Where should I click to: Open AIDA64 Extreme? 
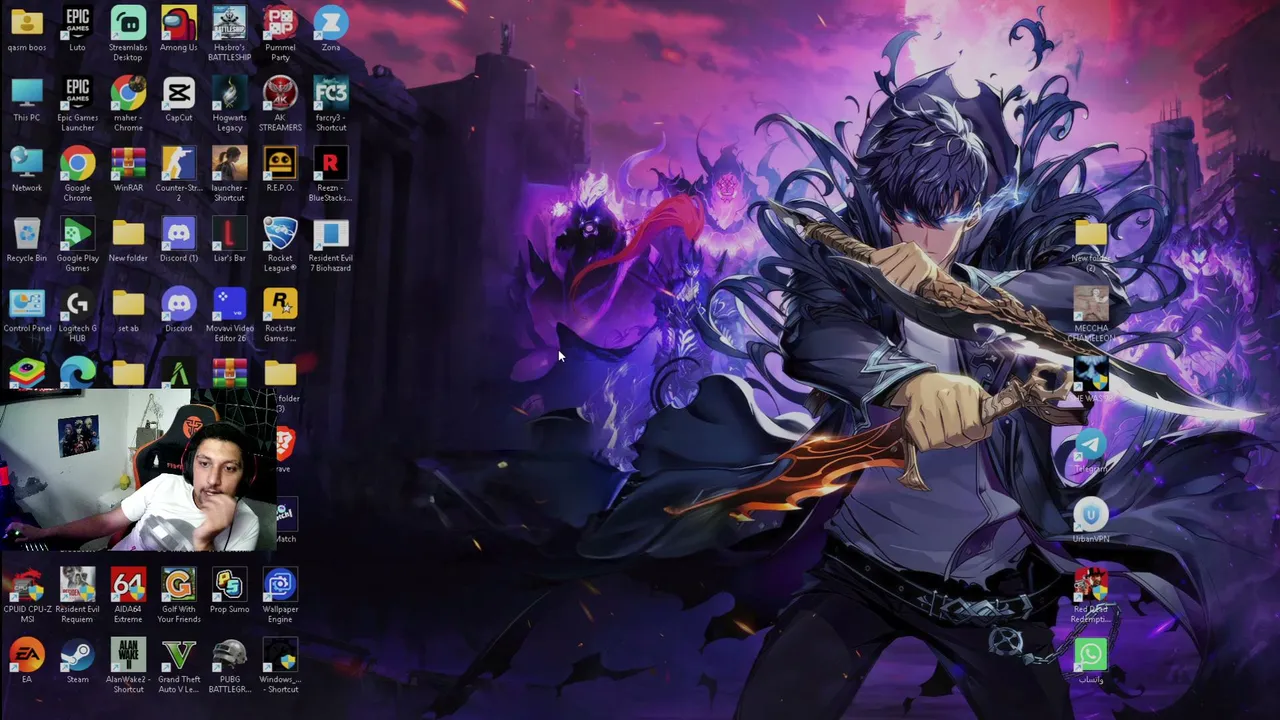coord(128,596)
